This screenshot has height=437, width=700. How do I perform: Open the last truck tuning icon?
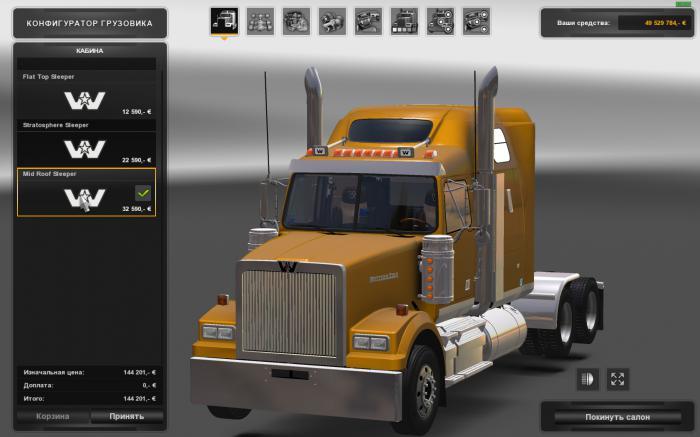click(476, 20)
